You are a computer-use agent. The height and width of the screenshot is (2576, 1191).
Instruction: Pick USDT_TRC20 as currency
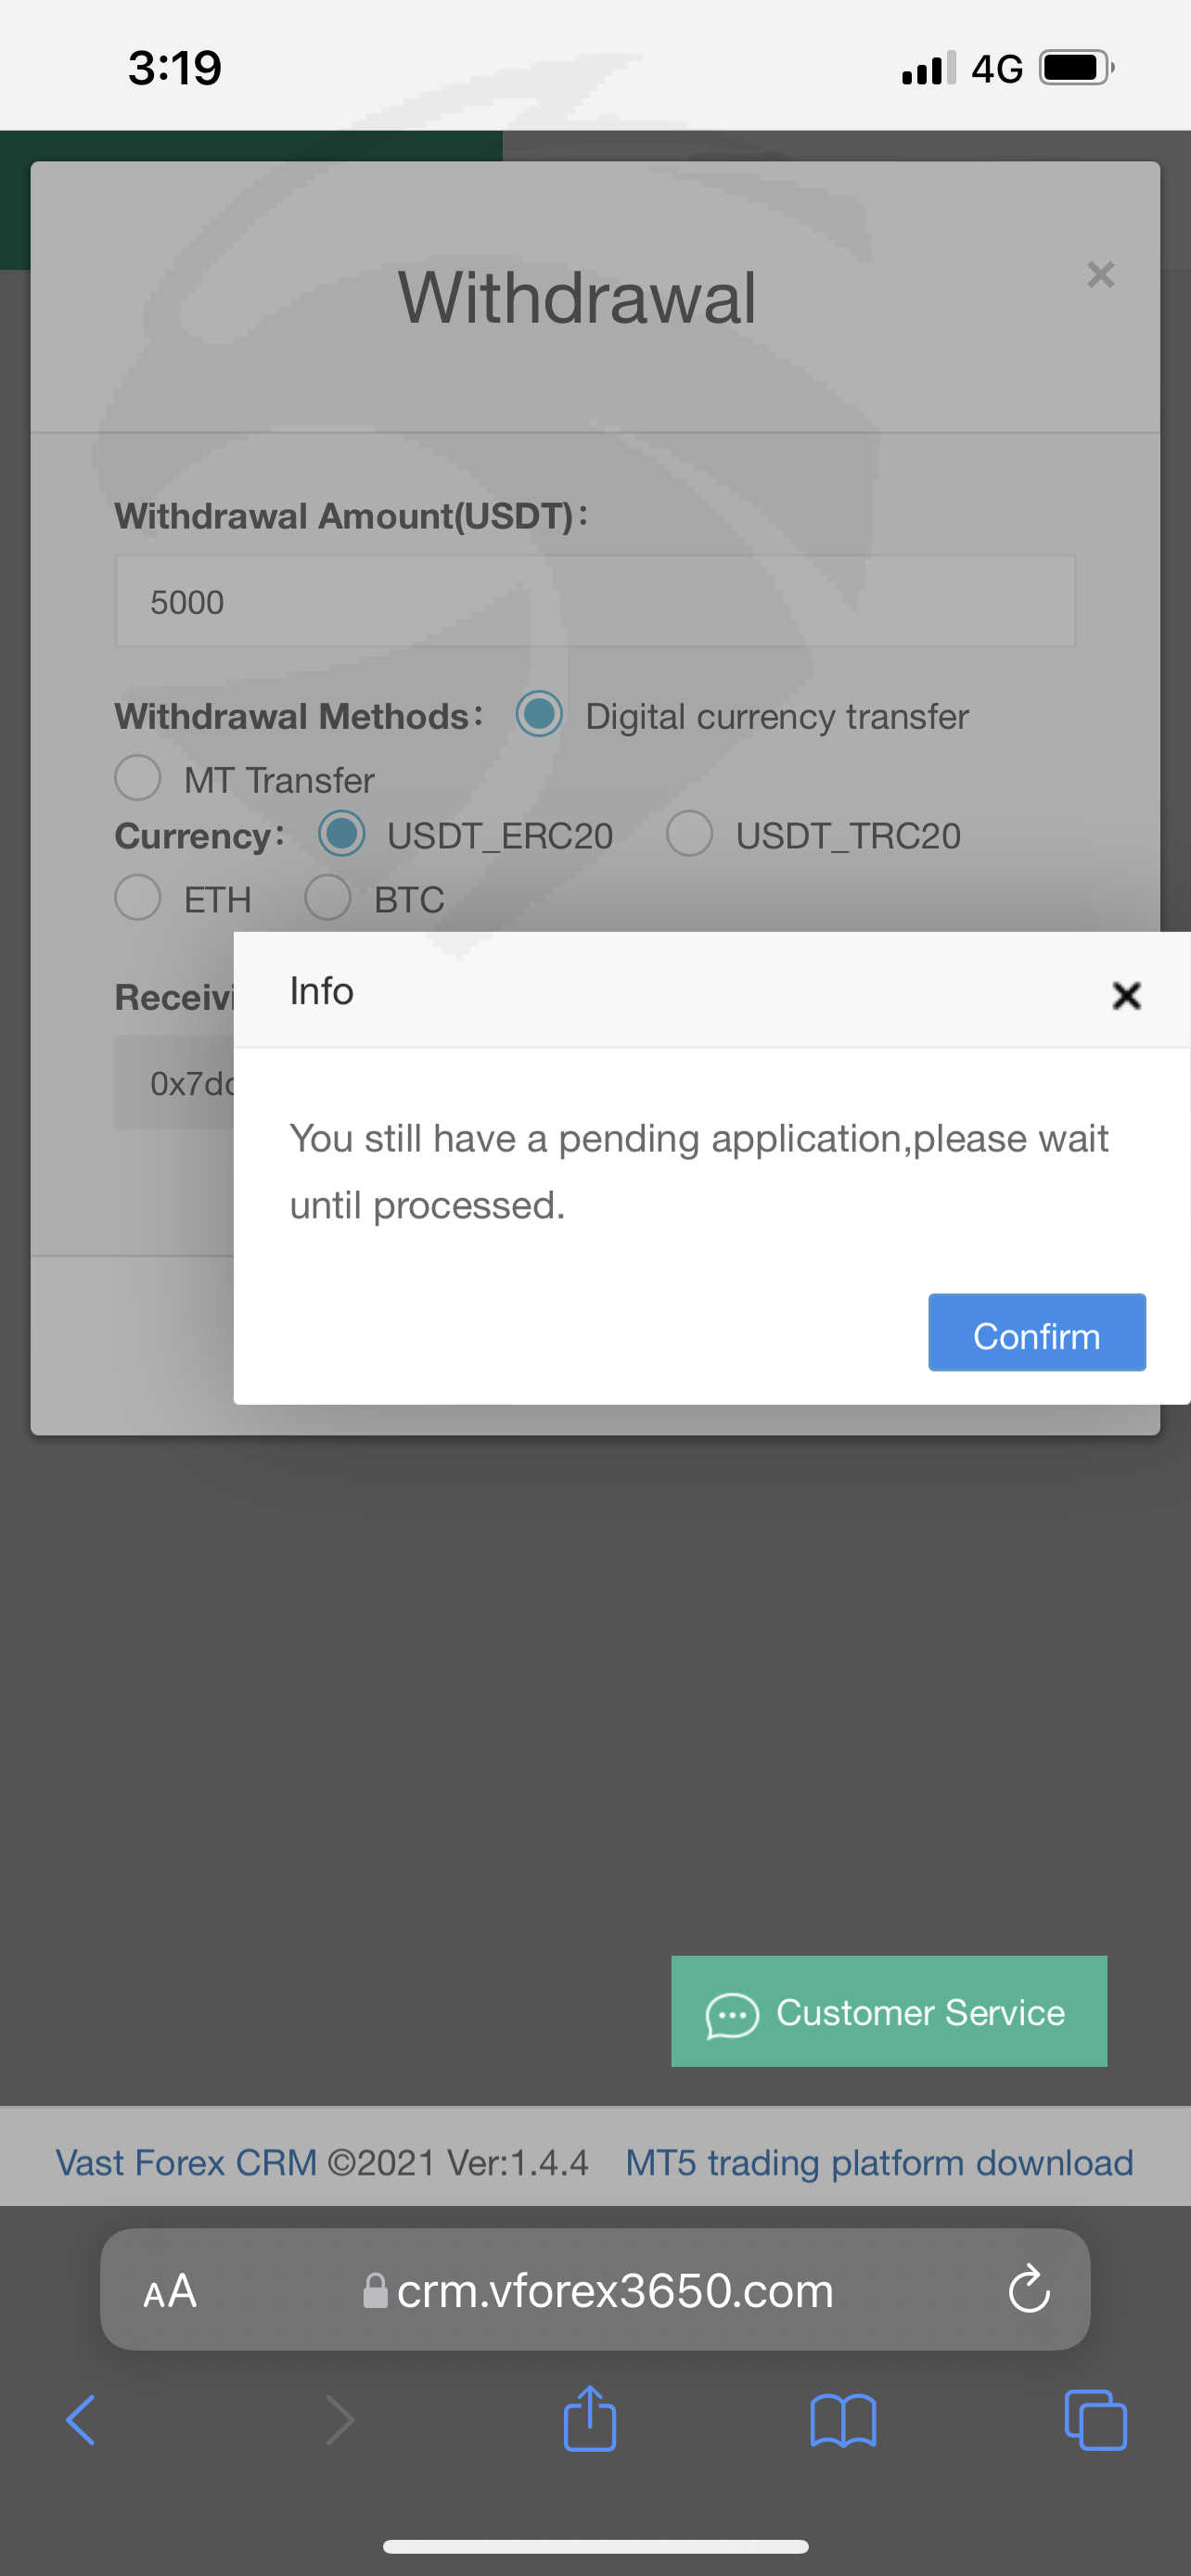pyautogui.click(x=690, y=834)
